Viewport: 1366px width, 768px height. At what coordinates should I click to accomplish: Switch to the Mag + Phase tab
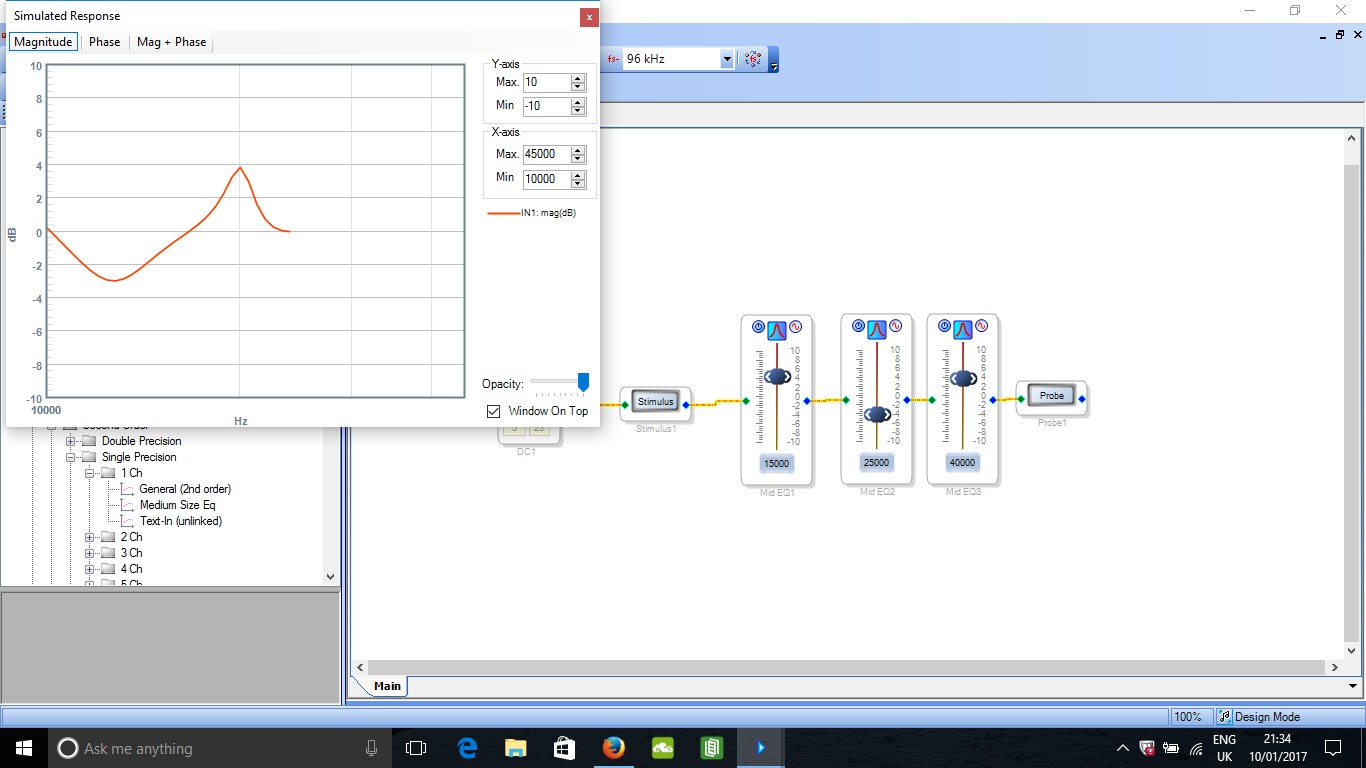pyautogui.click(x=171, y=42)
